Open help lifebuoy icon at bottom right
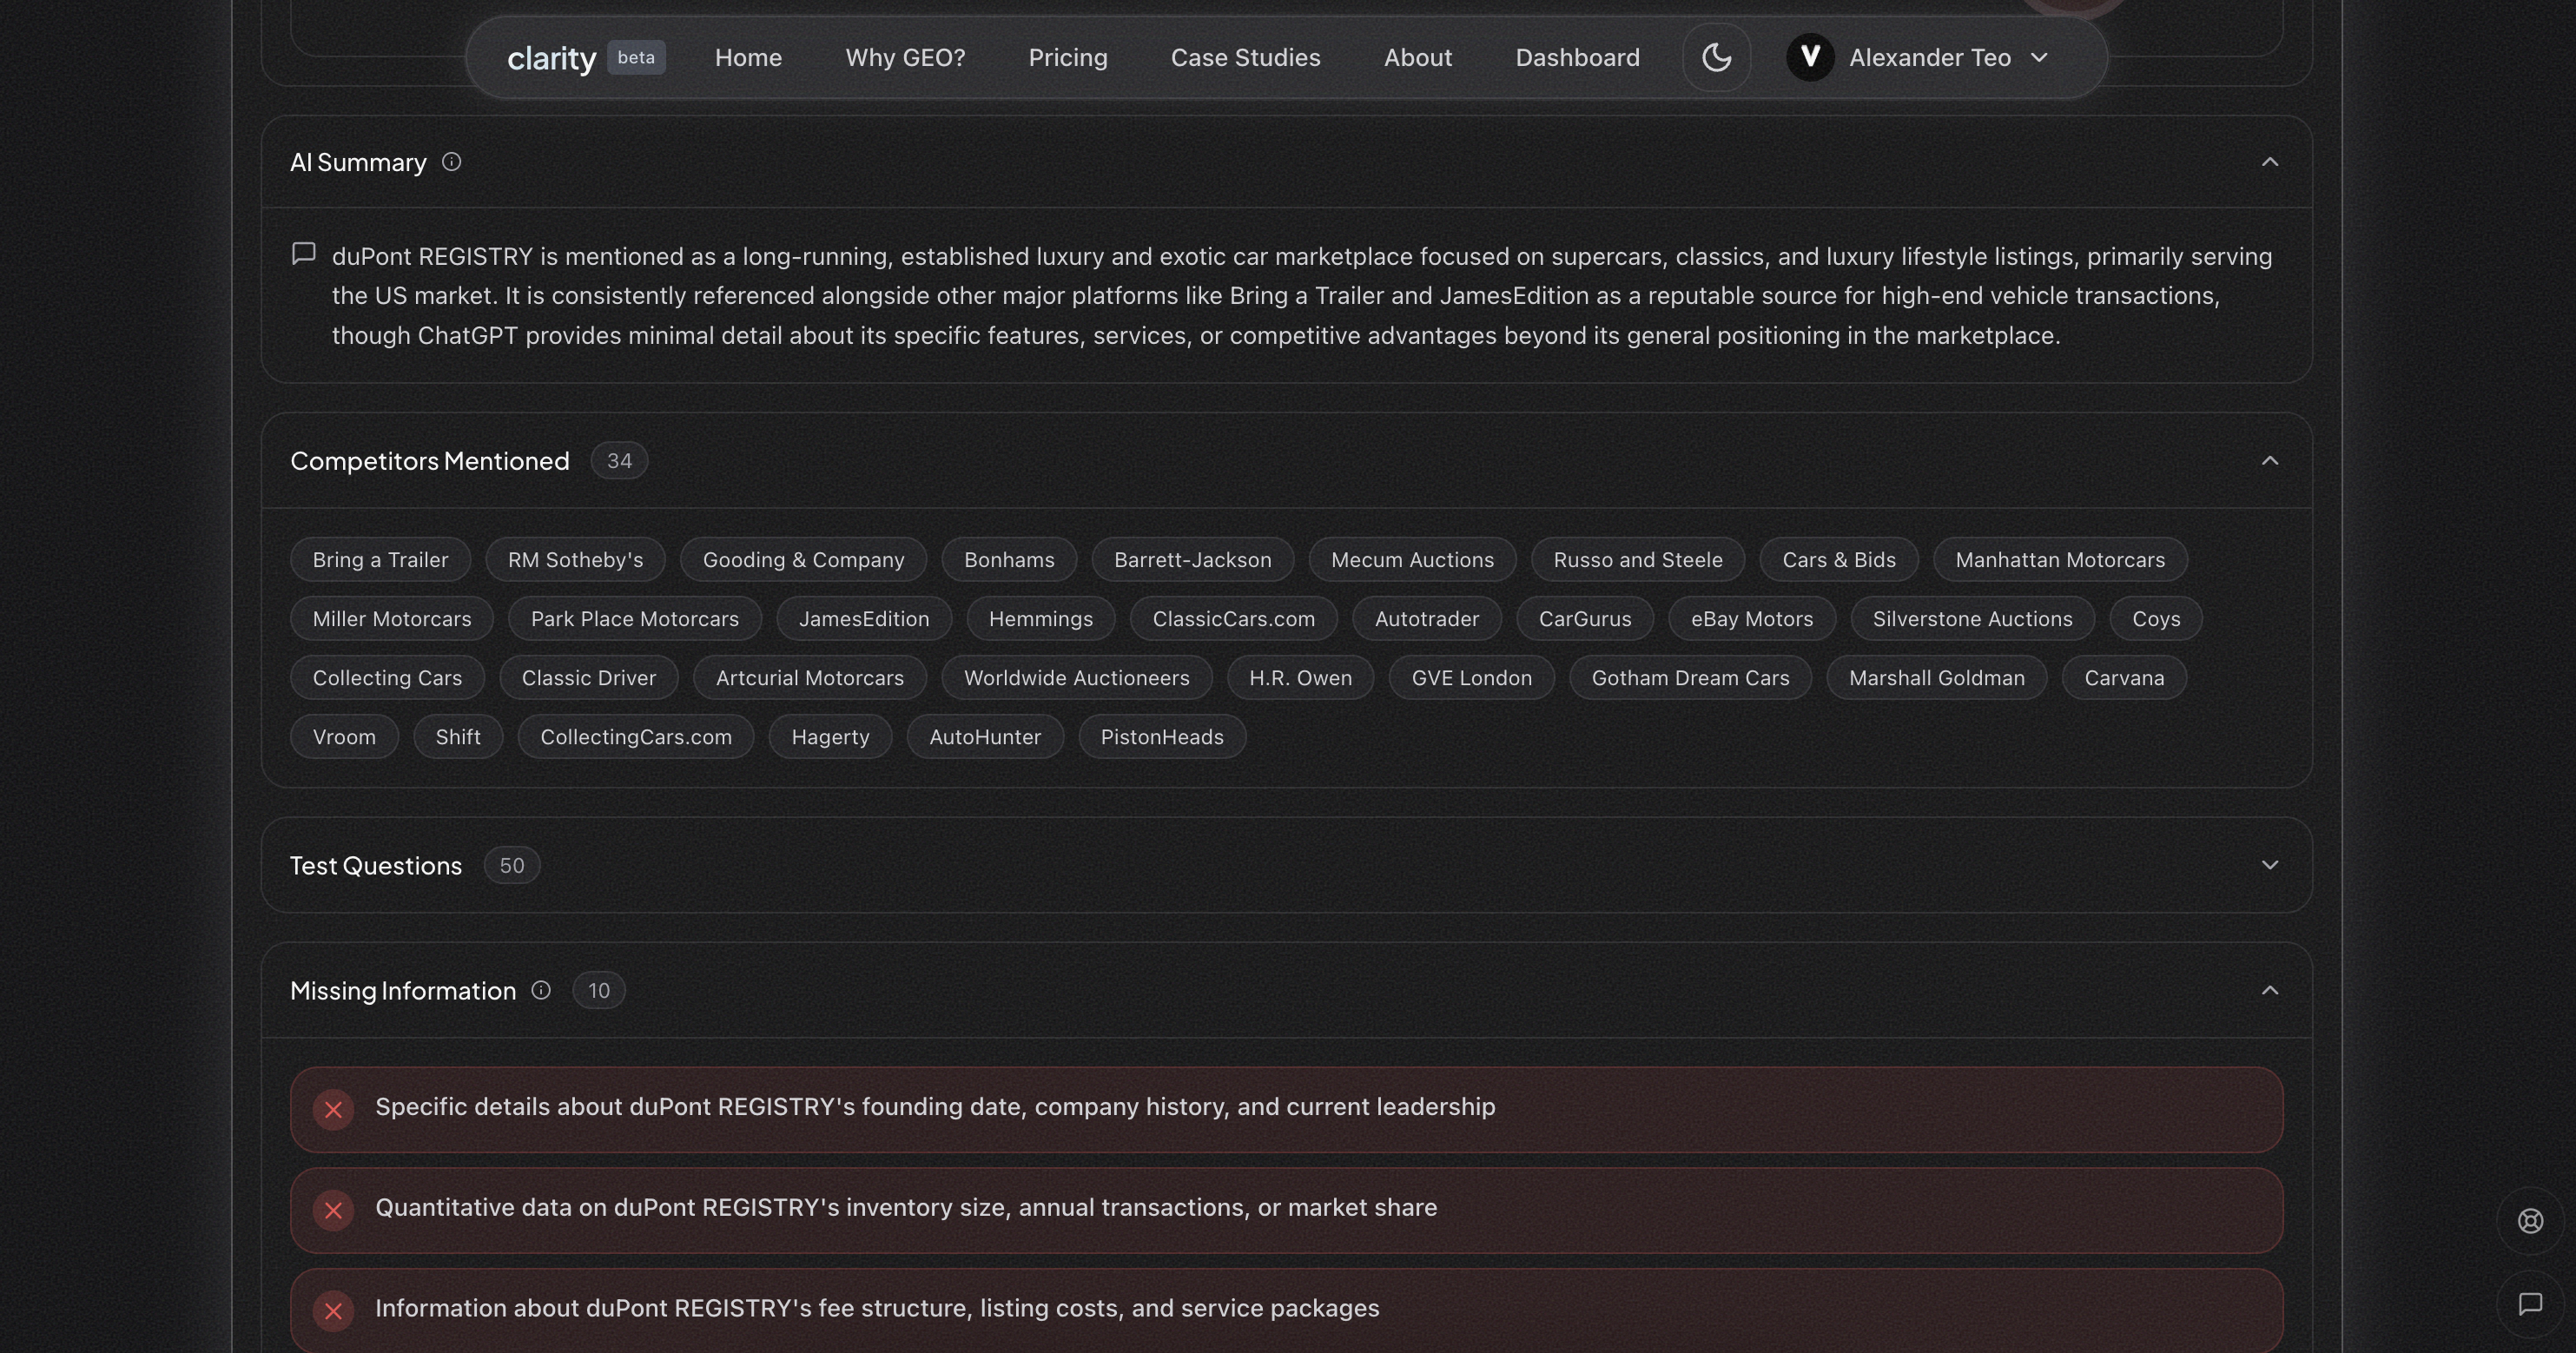Screen dimensions: 2576x1353 point(2530,1221)
